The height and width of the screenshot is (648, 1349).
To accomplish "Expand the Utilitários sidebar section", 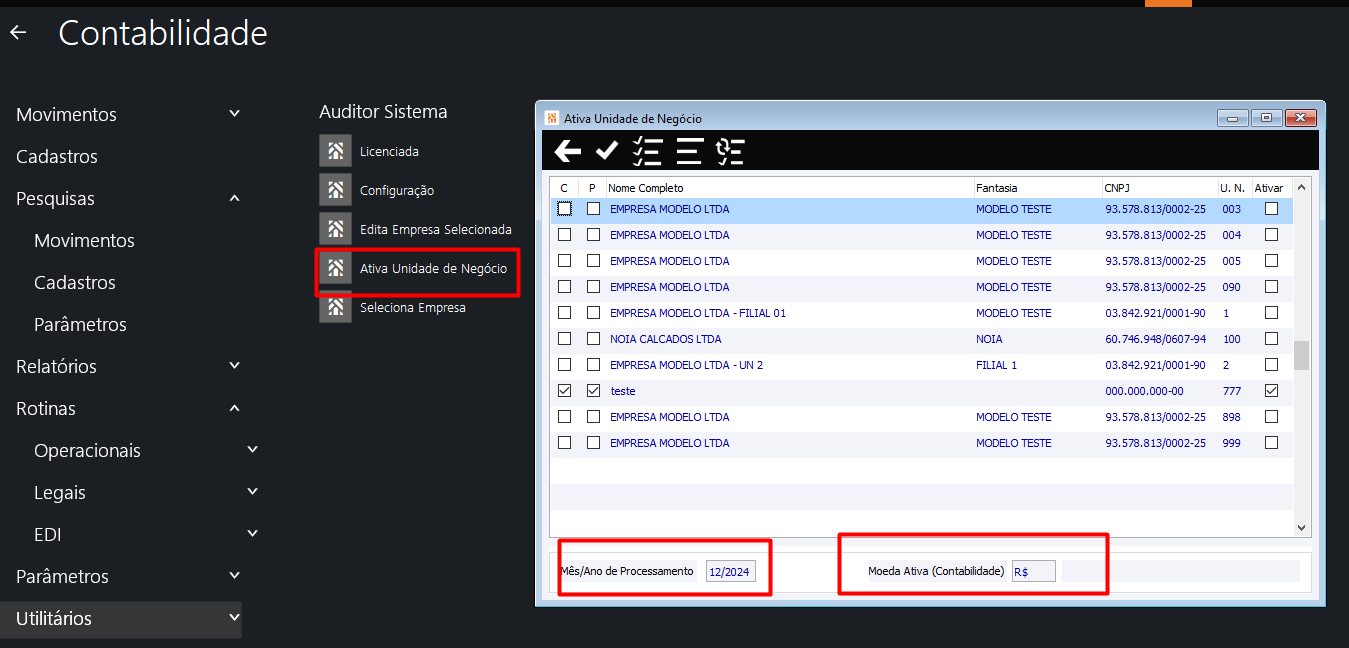I will point(234,618).
